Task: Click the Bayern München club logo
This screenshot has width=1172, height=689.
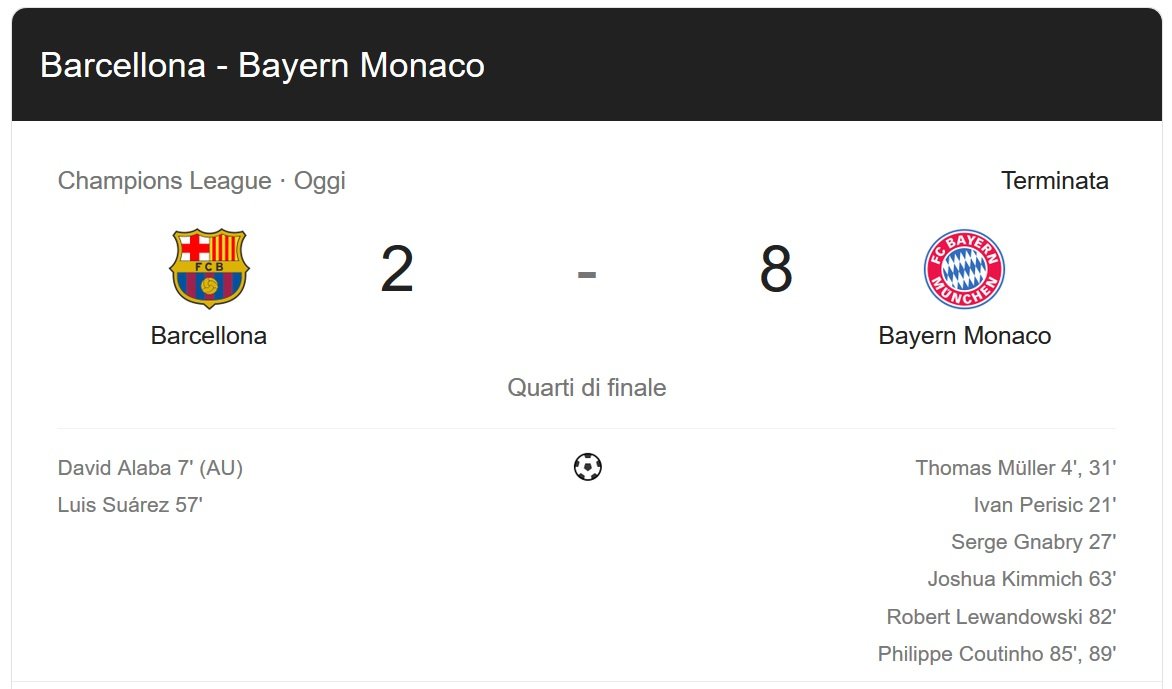Action: point(964,268)
